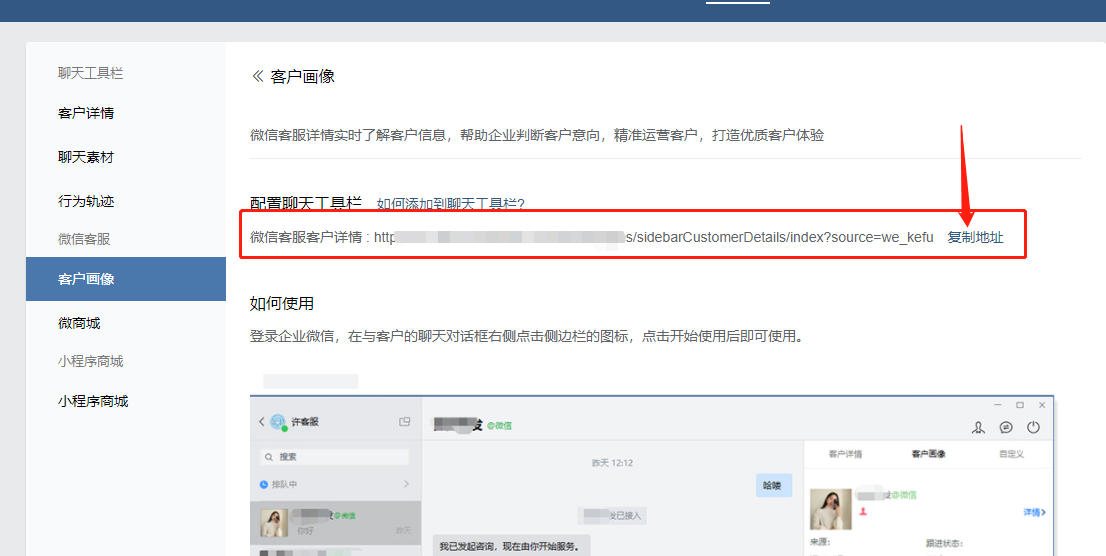Image resolution: width=1106 pixels, height=556 pixels.
Task: Click the power icon in chat header
Action: [1034, 427]
